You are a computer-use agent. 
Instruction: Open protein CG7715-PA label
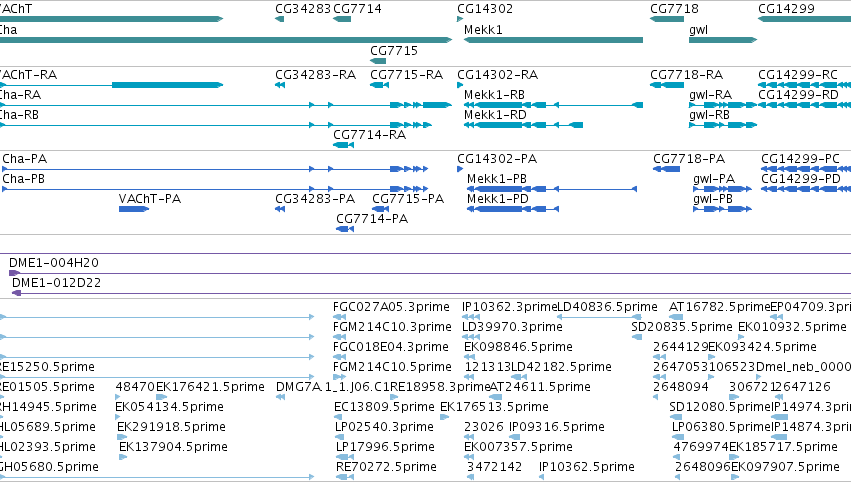tap(408, 199)
